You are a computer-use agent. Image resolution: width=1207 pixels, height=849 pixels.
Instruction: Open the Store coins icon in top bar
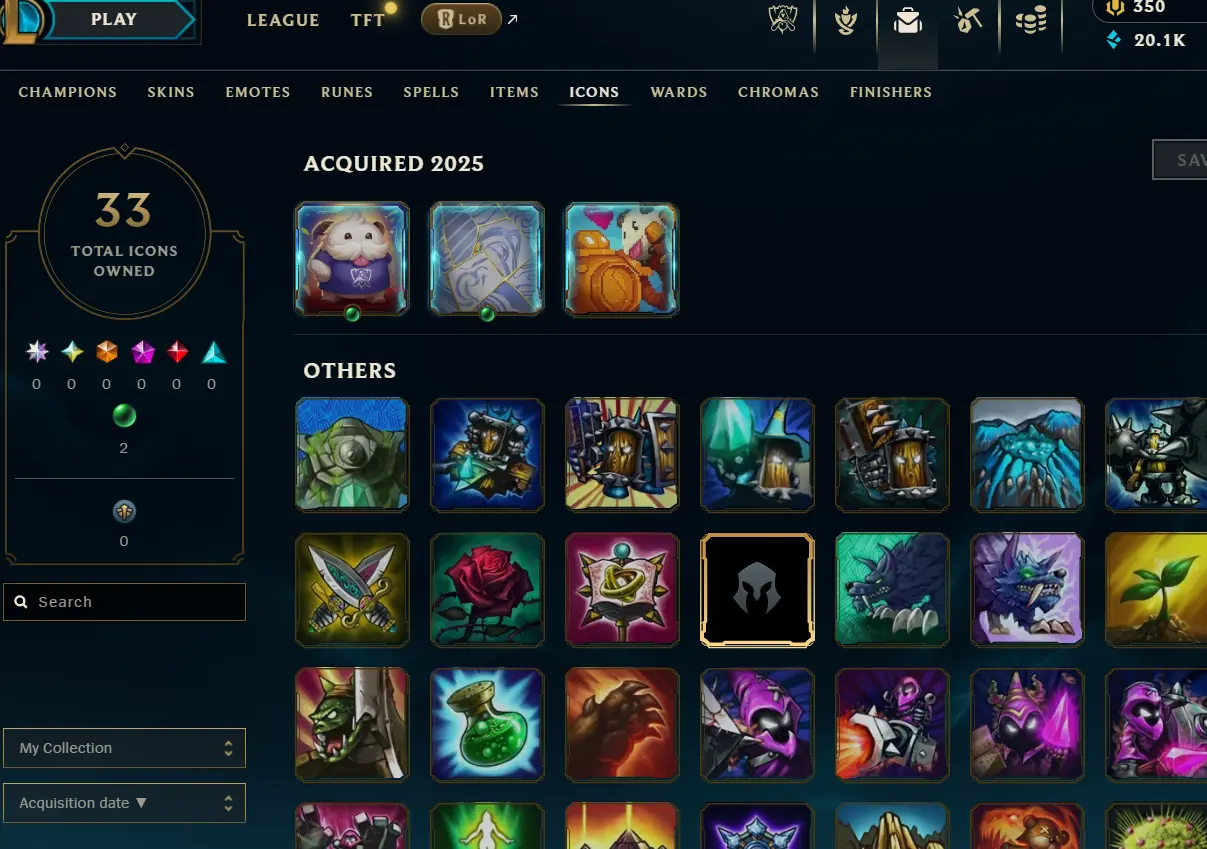click(x=1031, y=20)
